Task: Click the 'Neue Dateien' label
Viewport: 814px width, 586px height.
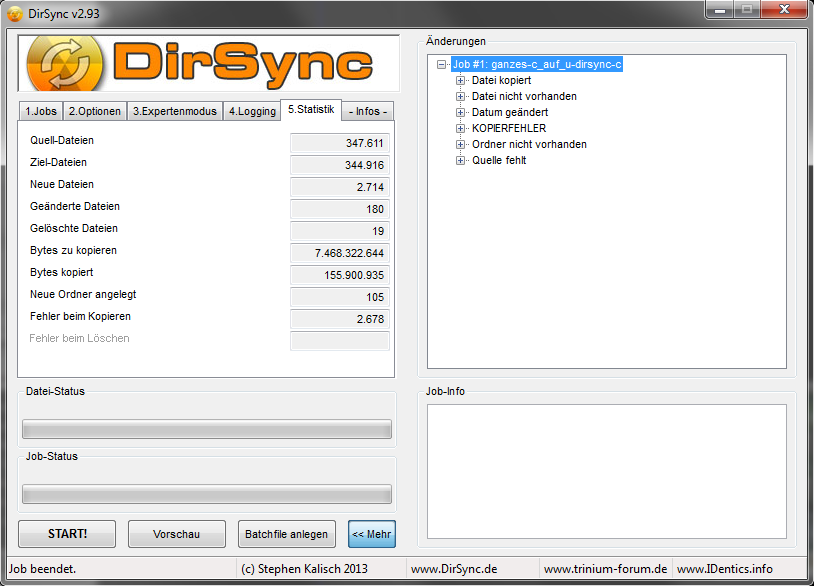Action: 62,184
